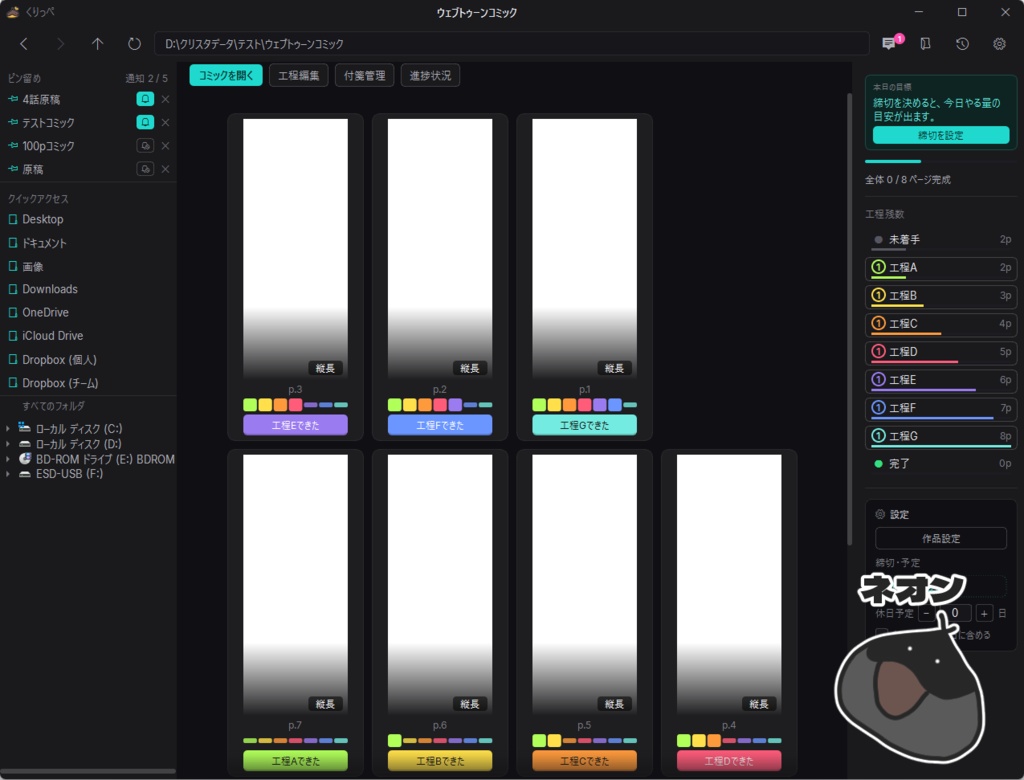1024x780 pixels.
Task: Click the 締切を設定 button
Action: point(940,135)
